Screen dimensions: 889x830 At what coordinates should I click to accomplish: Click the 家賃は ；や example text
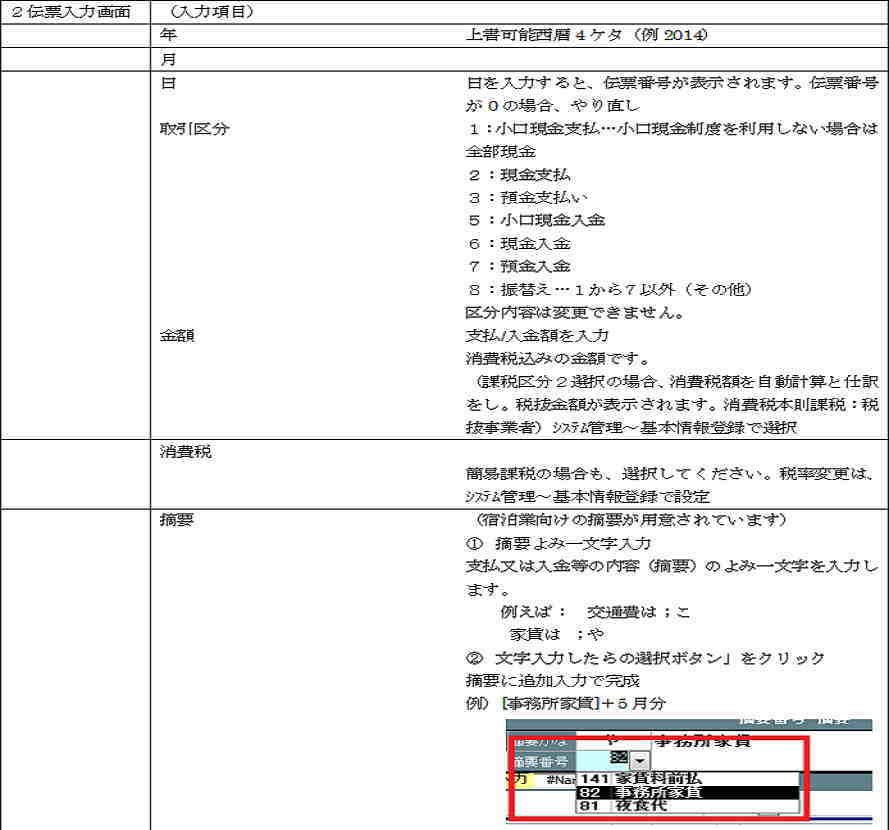coord(557,635)
